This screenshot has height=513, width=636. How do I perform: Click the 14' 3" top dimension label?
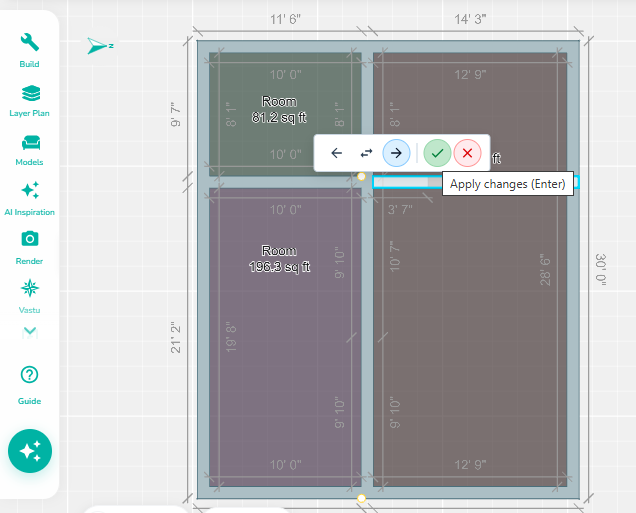click(x=470, y=19)
